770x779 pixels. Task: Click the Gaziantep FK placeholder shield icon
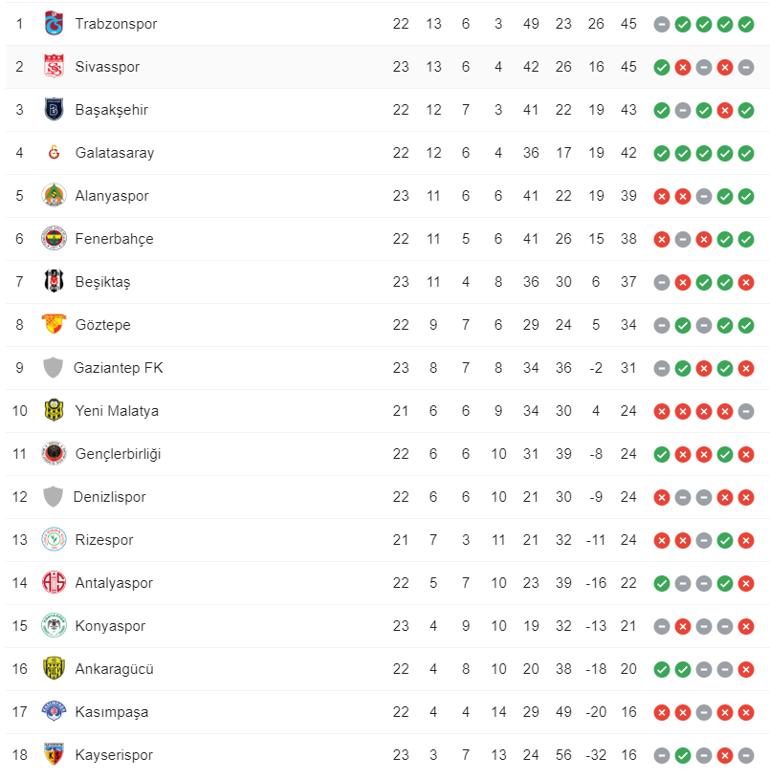tap(53, 368)
